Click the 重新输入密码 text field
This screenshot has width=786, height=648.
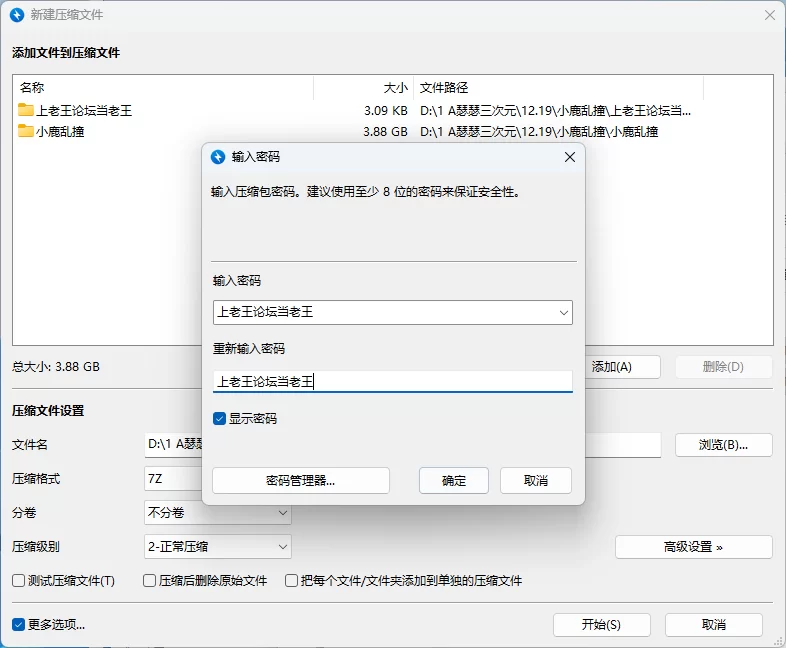[392, 382]
